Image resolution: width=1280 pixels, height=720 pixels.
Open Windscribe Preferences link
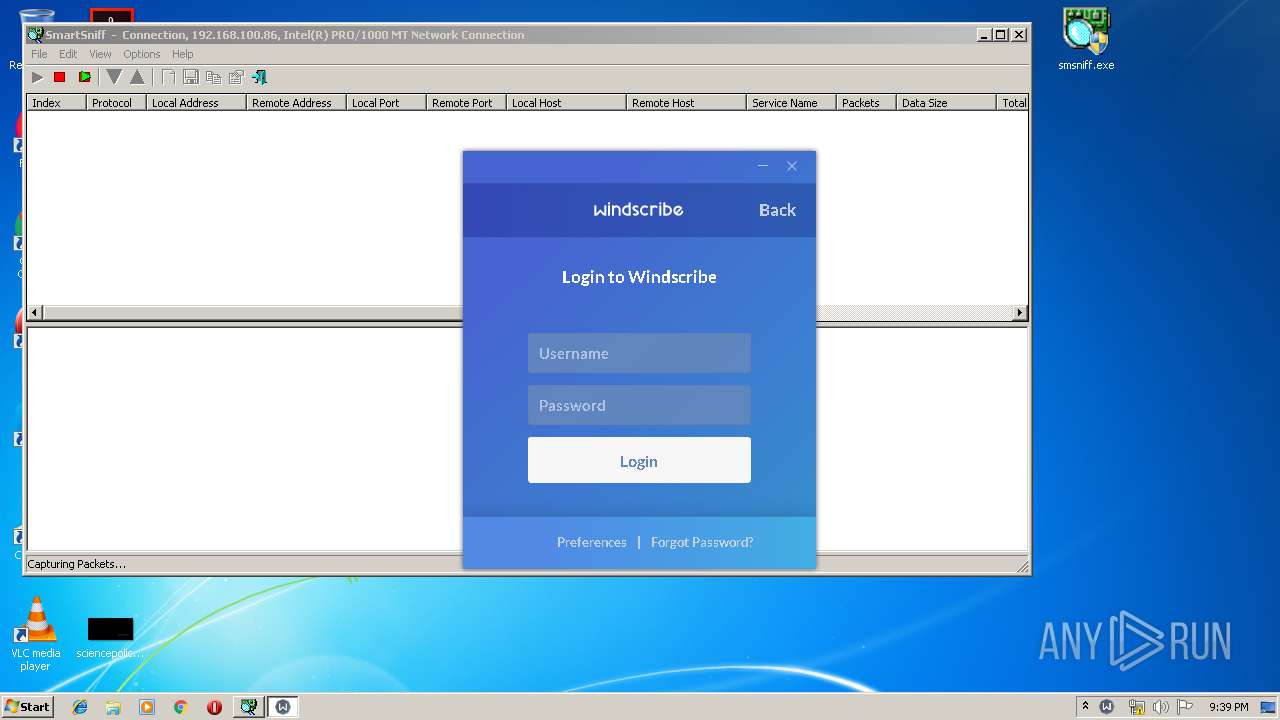tap(592, 542)
